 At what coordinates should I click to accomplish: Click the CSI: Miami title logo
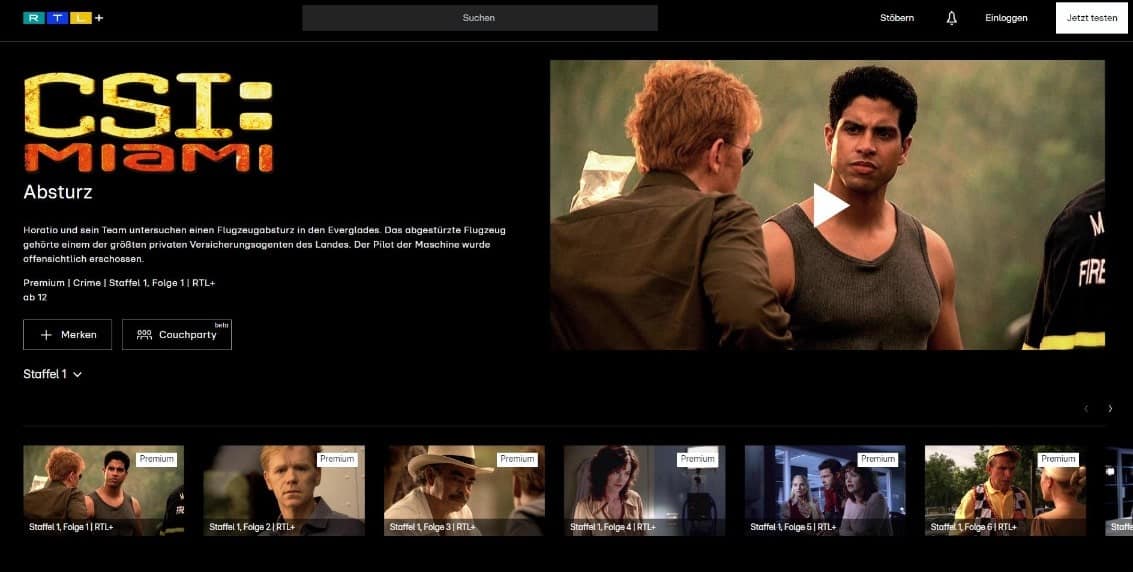pos(148,121)
